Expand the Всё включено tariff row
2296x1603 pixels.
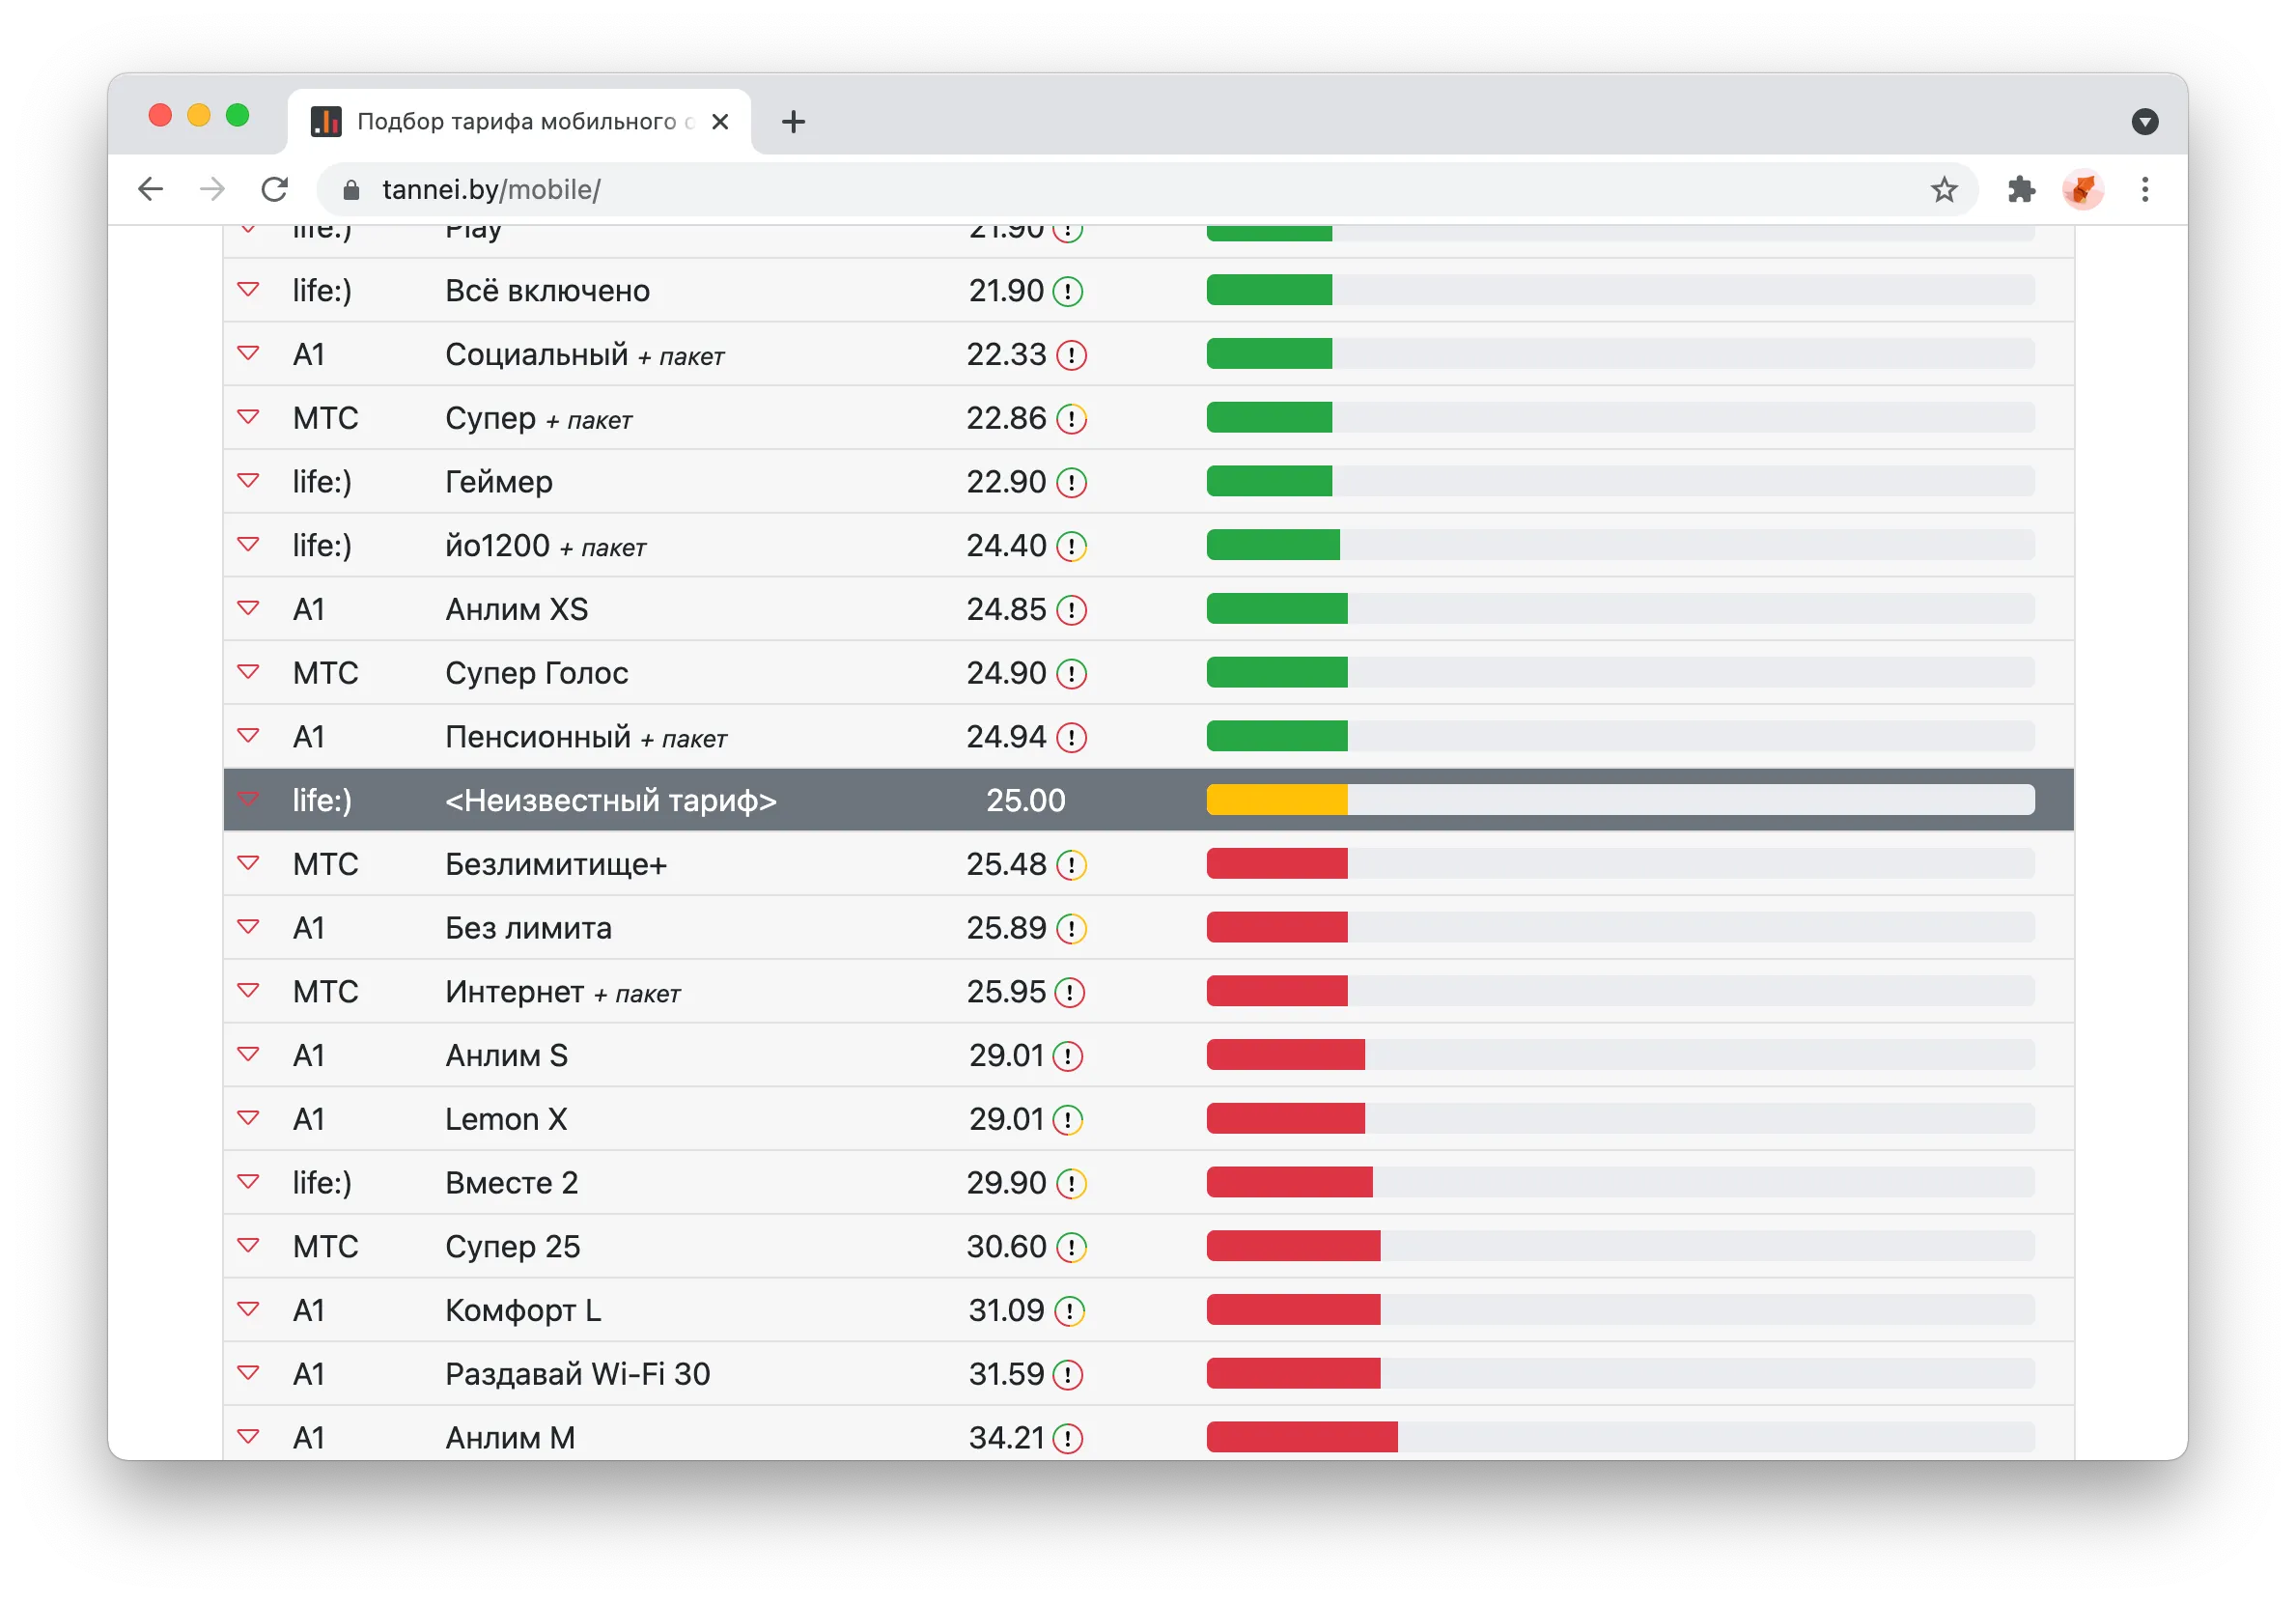pyautogui.click(x=248, y=290)
